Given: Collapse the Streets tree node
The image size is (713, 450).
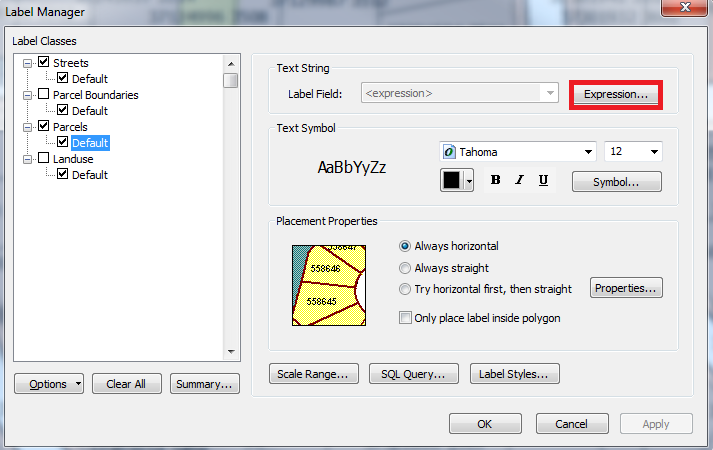Looking at the screenshot, I should click(27, 63).
